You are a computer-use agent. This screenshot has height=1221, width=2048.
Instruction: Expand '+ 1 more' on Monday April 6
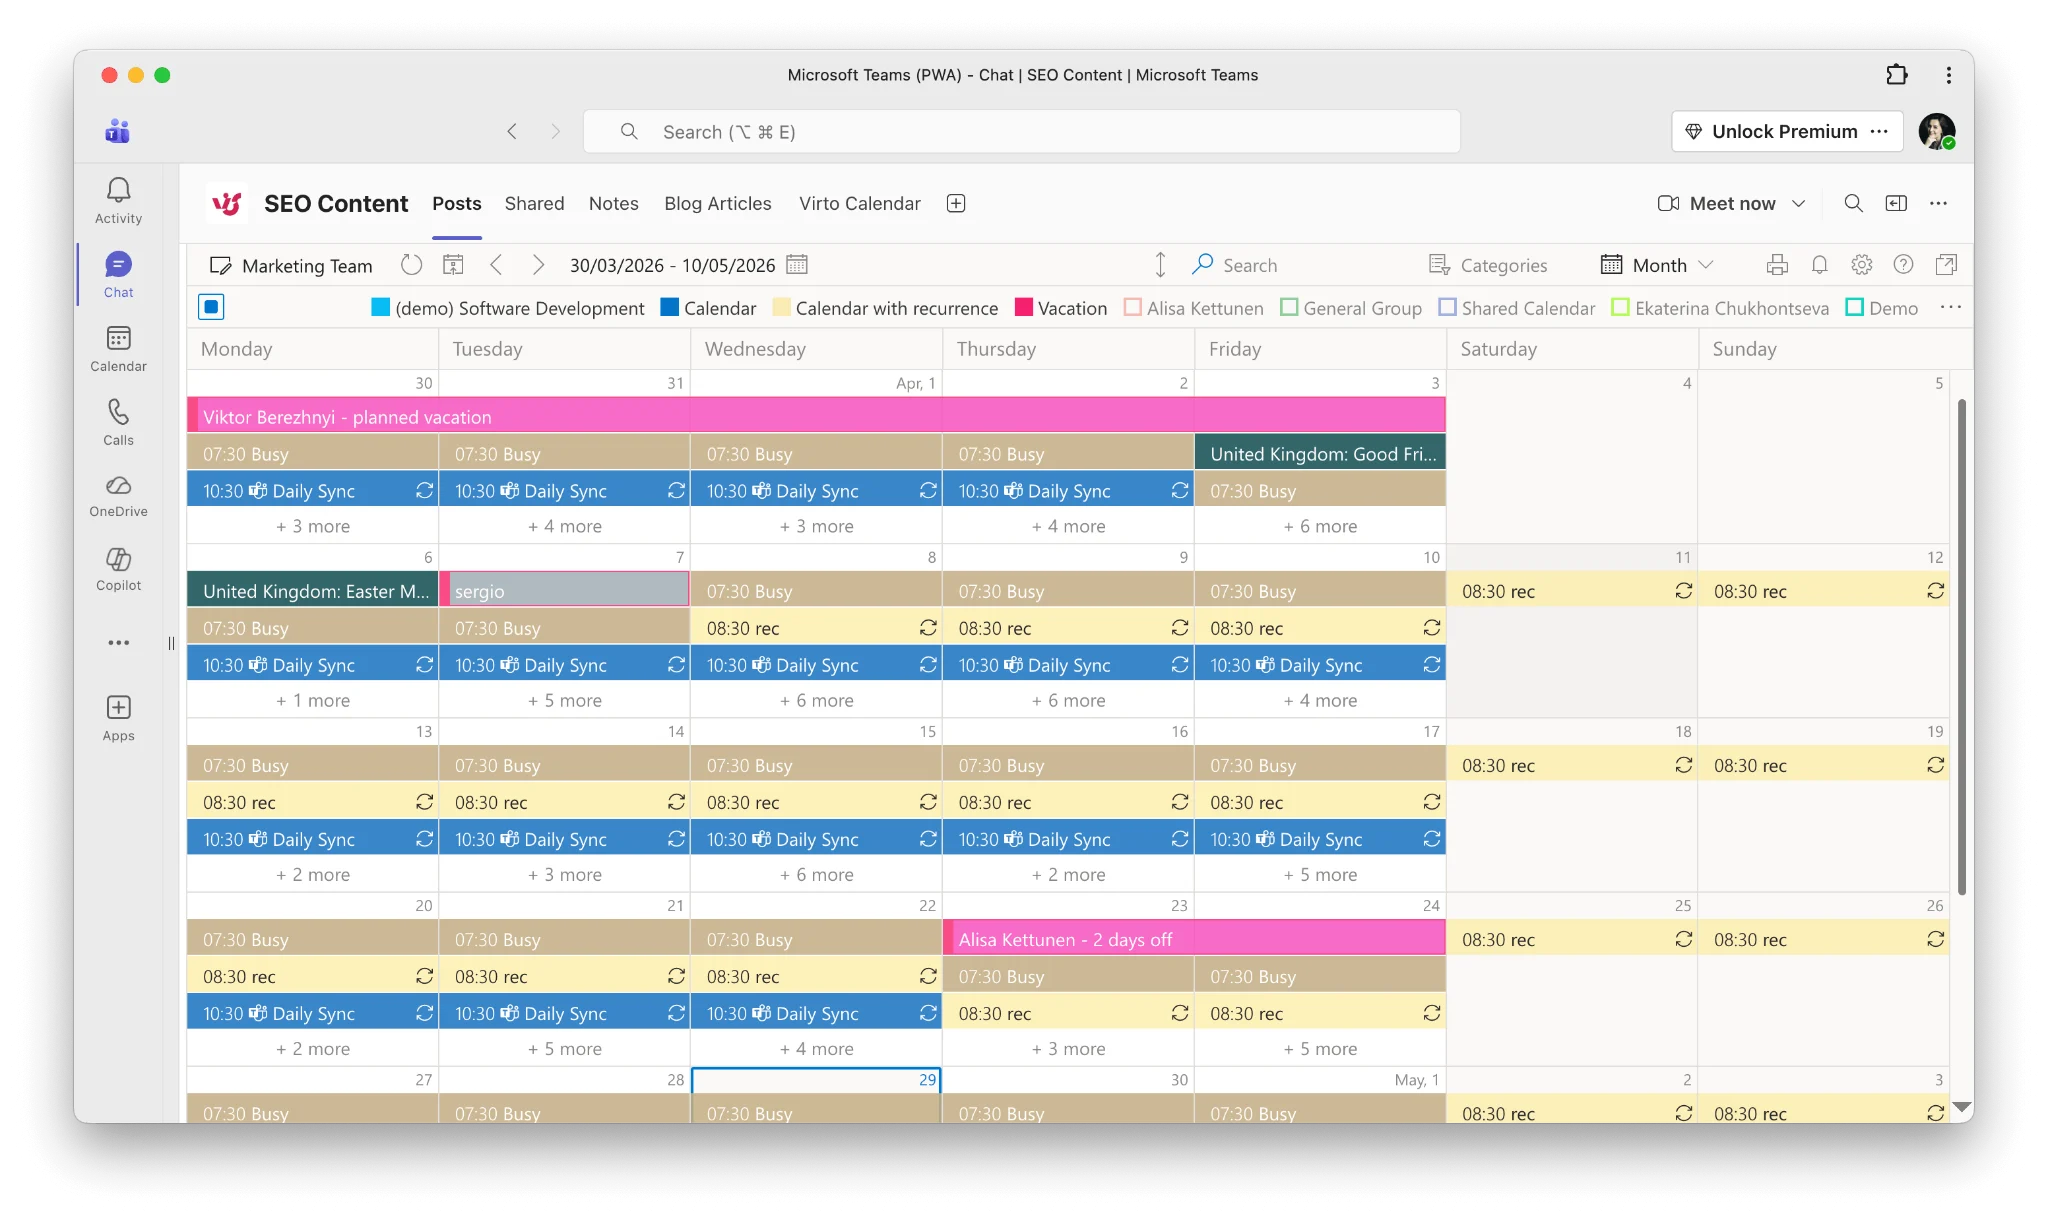tap(313, 700)
